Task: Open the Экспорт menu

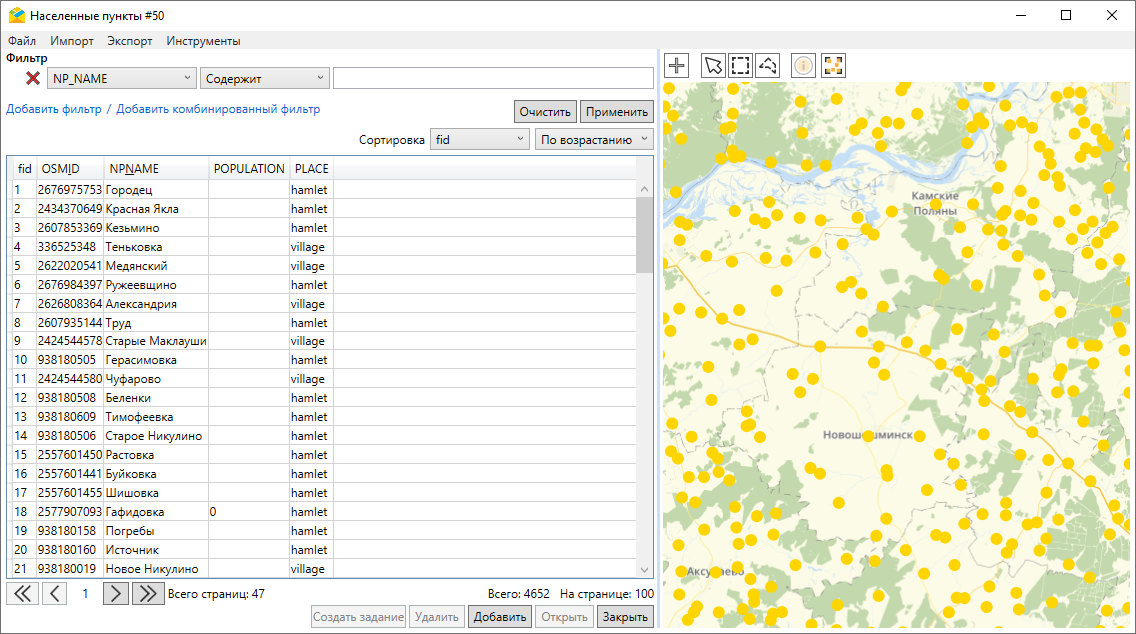Action: (x=130, y=41)
